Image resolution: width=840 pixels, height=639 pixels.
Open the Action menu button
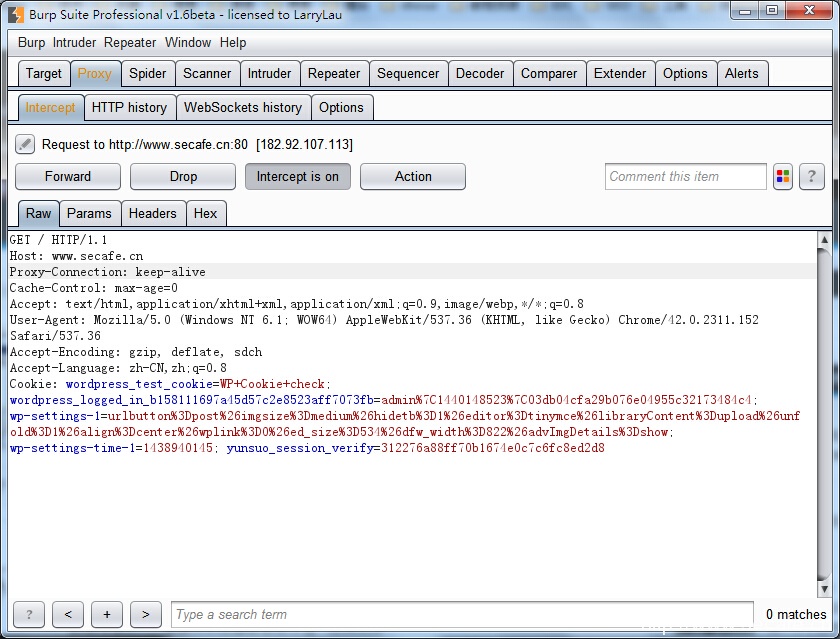(x=412, y=176)
